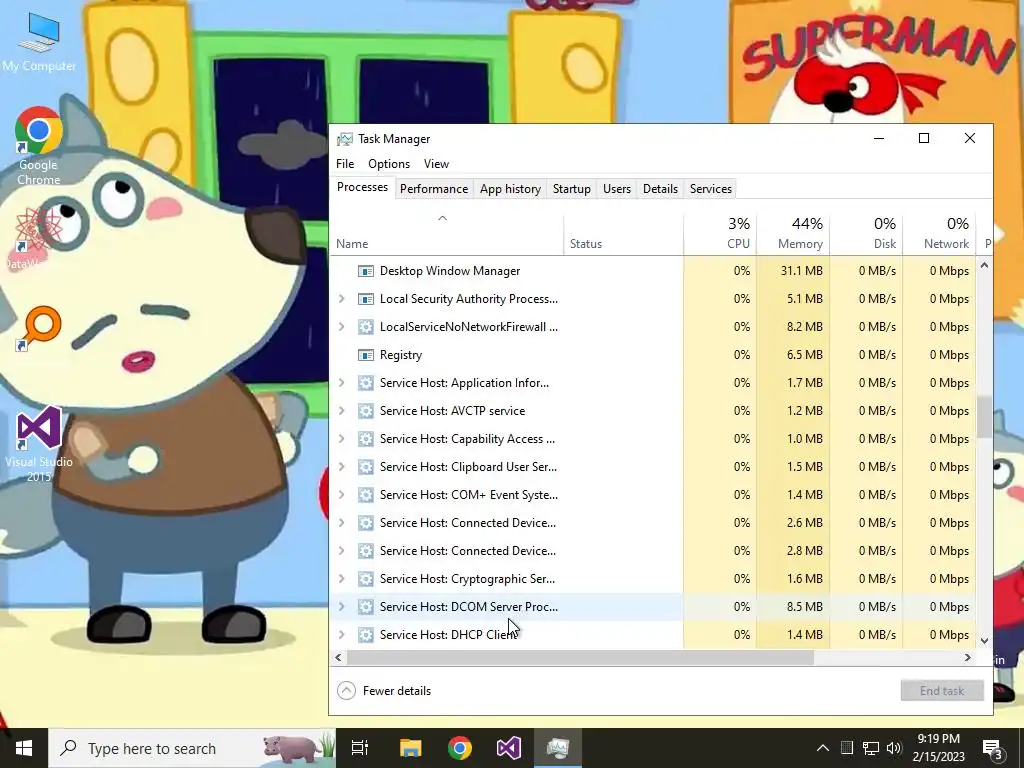Screen dimensions: 1024x768
Task: Click the Service Host Cryptographic Services gear icon
Action: click(366, 579)
